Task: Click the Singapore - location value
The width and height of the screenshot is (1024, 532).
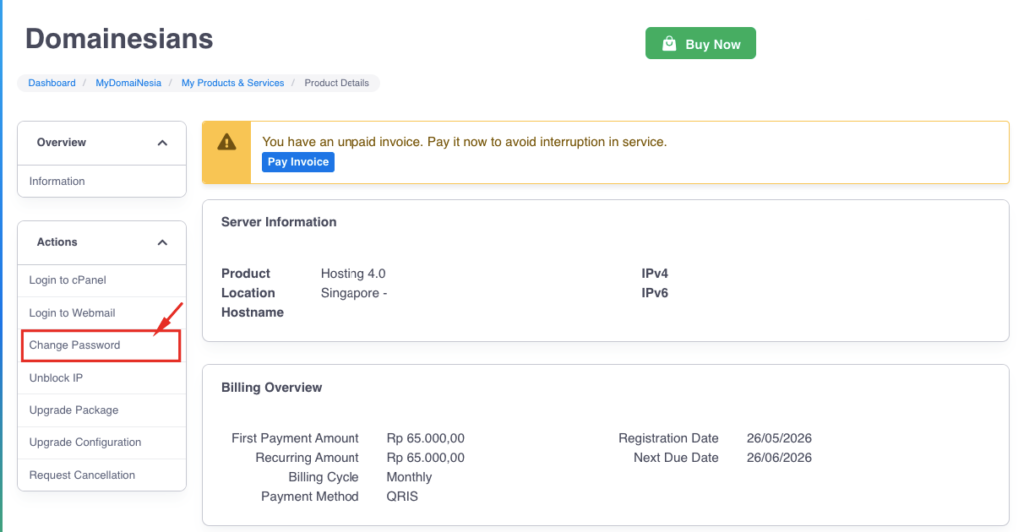Action: (354, 293)
